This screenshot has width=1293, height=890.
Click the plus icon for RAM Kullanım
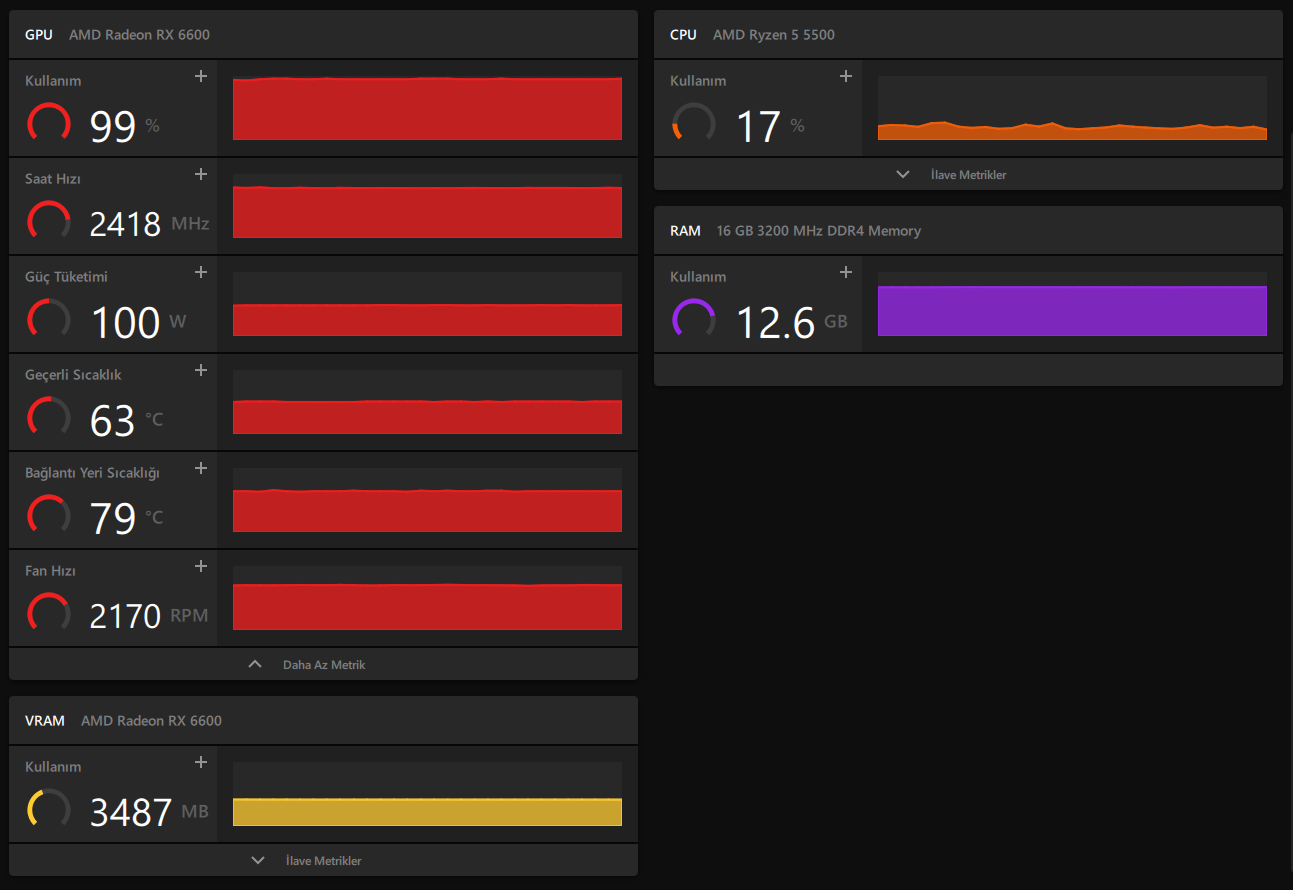[846, 272]
